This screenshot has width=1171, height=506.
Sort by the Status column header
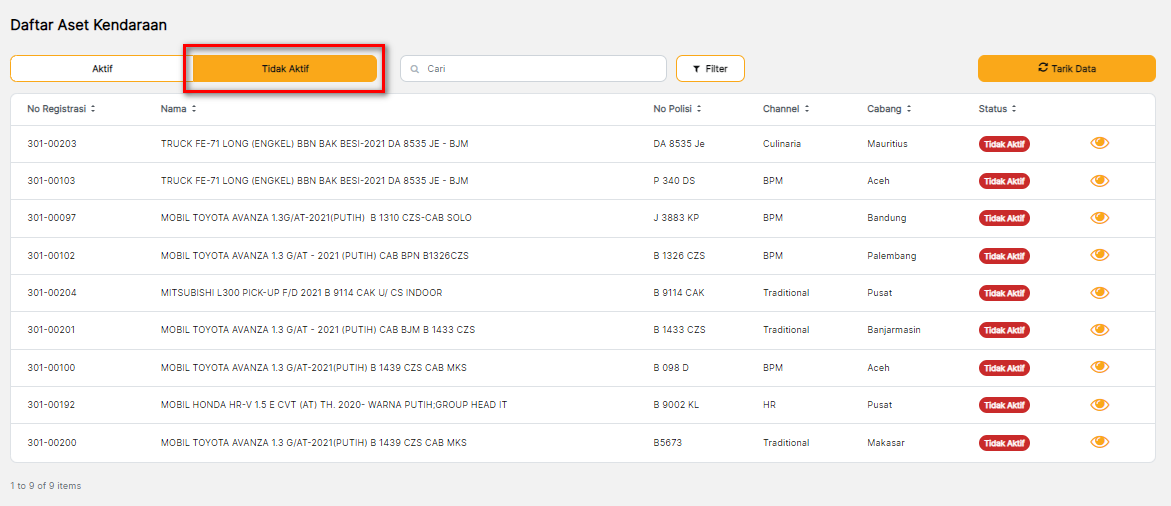[x=997, y=109]
